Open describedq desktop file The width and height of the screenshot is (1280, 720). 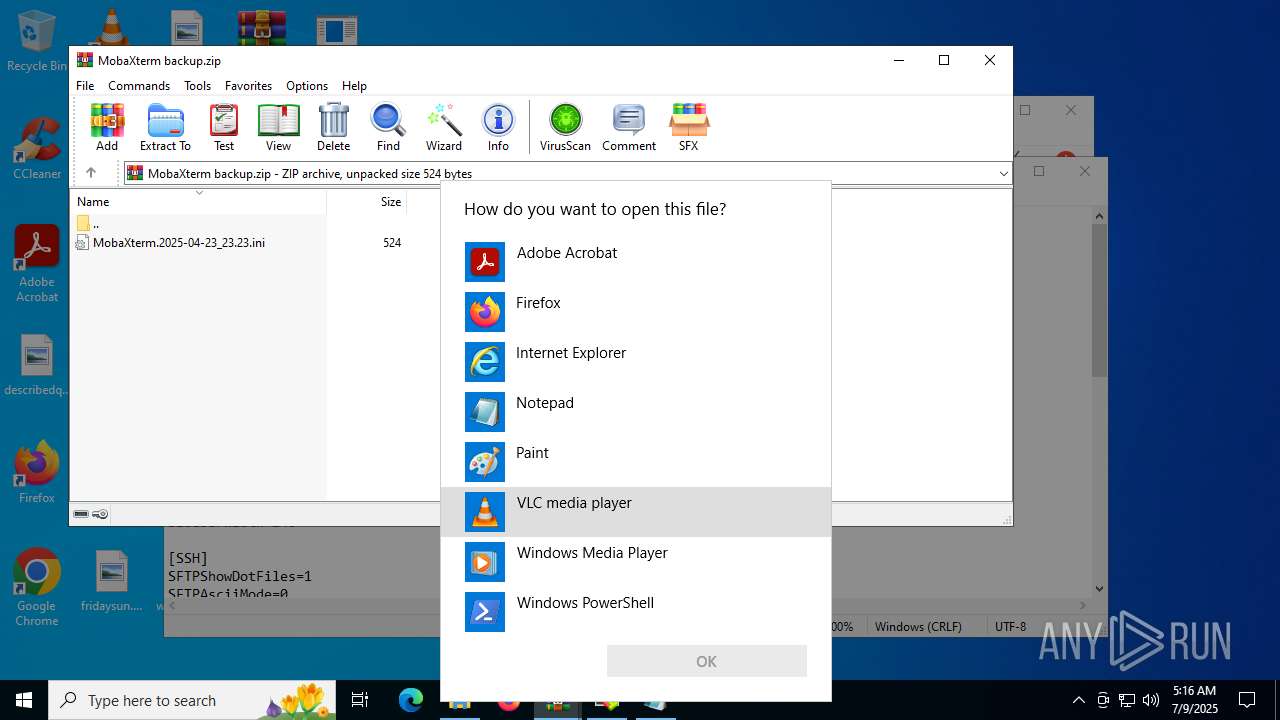(37, 367)
